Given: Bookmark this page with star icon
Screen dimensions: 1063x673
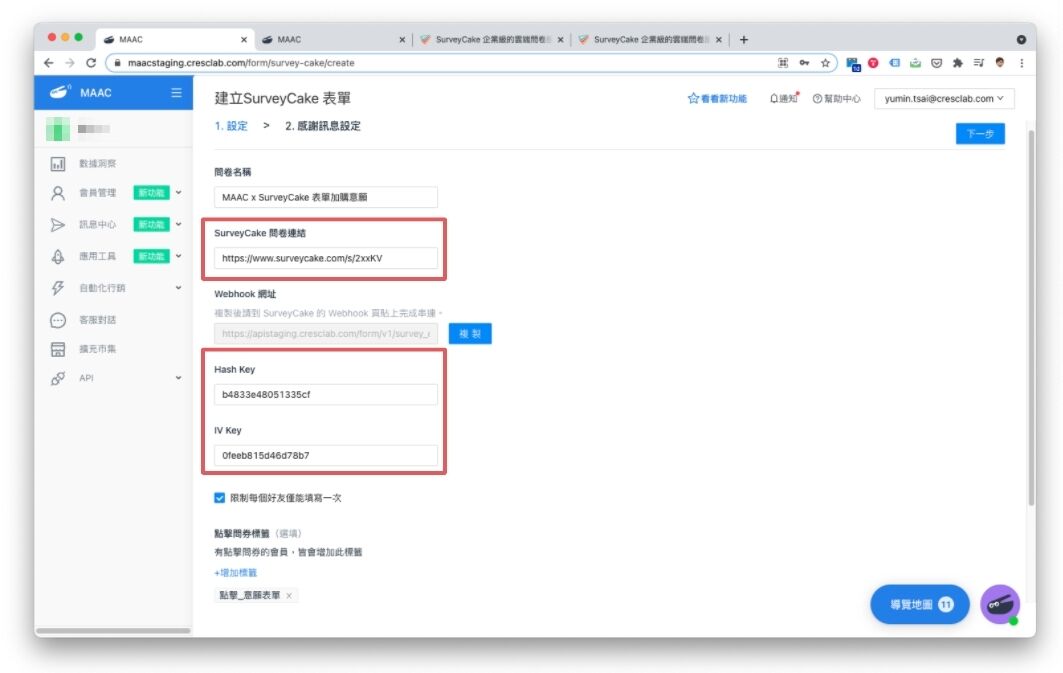Looking at the screenshot, I should 825,63.
